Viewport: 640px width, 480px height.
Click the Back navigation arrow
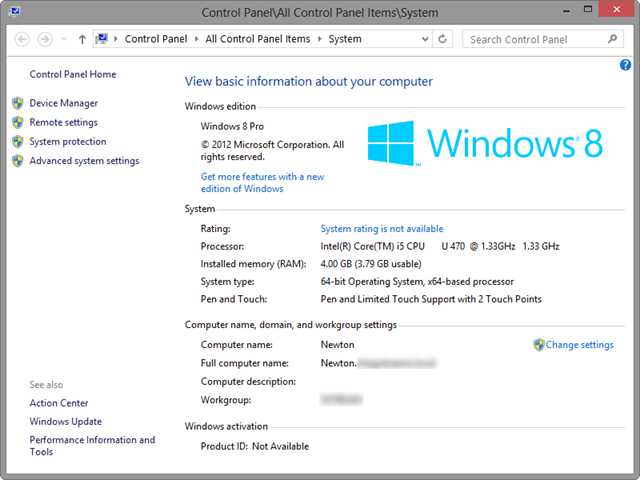point(21,39)
